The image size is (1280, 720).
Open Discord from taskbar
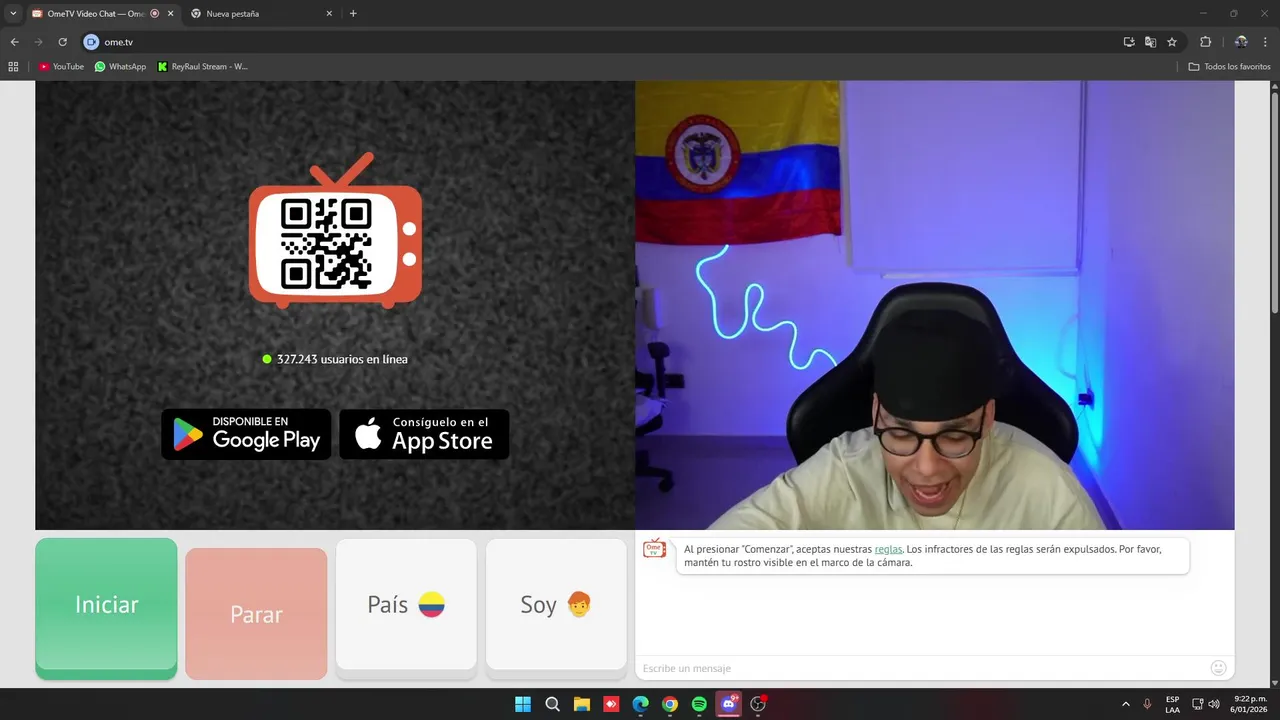click(729, 704)
